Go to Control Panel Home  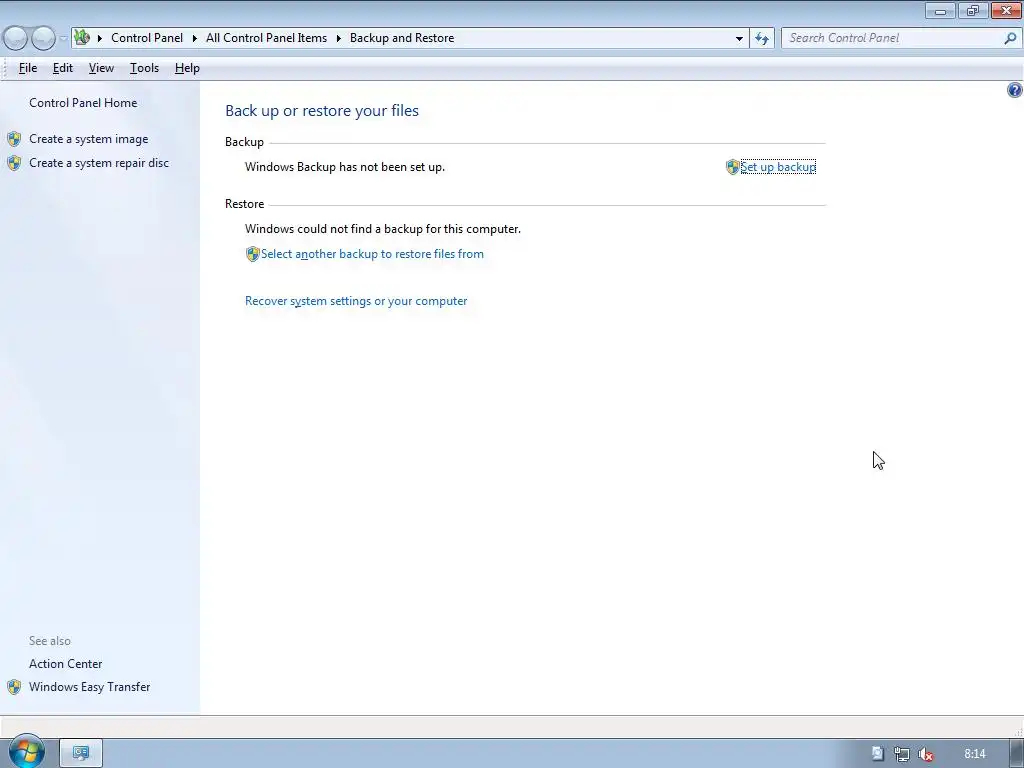point(83,103)
